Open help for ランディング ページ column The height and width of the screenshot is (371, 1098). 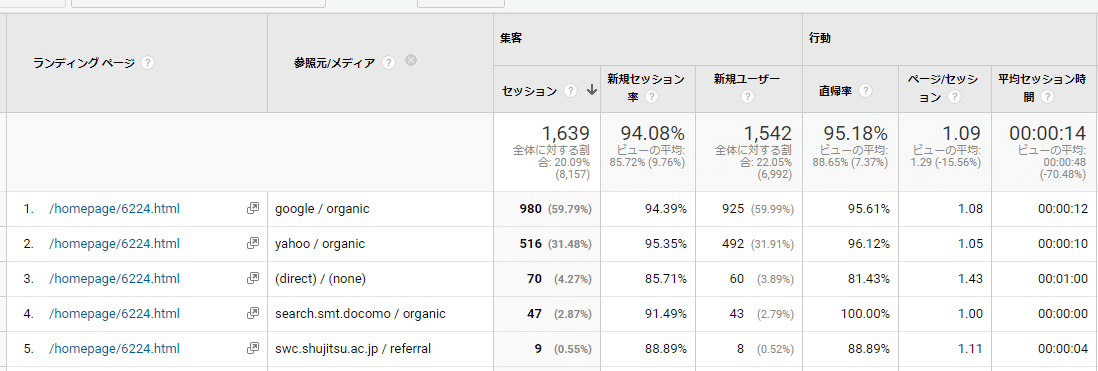[147, 63]
